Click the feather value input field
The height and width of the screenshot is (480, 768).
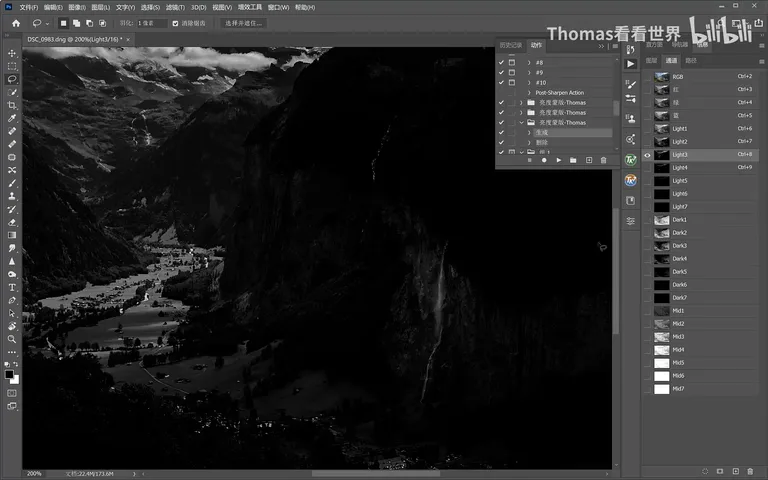point(151,23)
